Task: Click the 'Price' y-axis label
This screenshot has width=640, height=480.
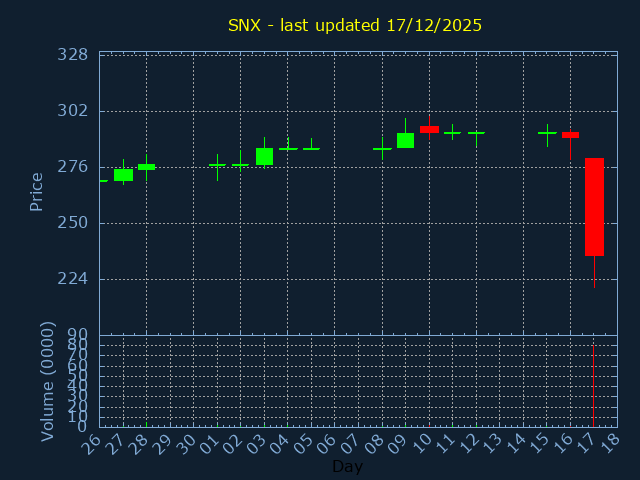Action: (x=37, y=191)
